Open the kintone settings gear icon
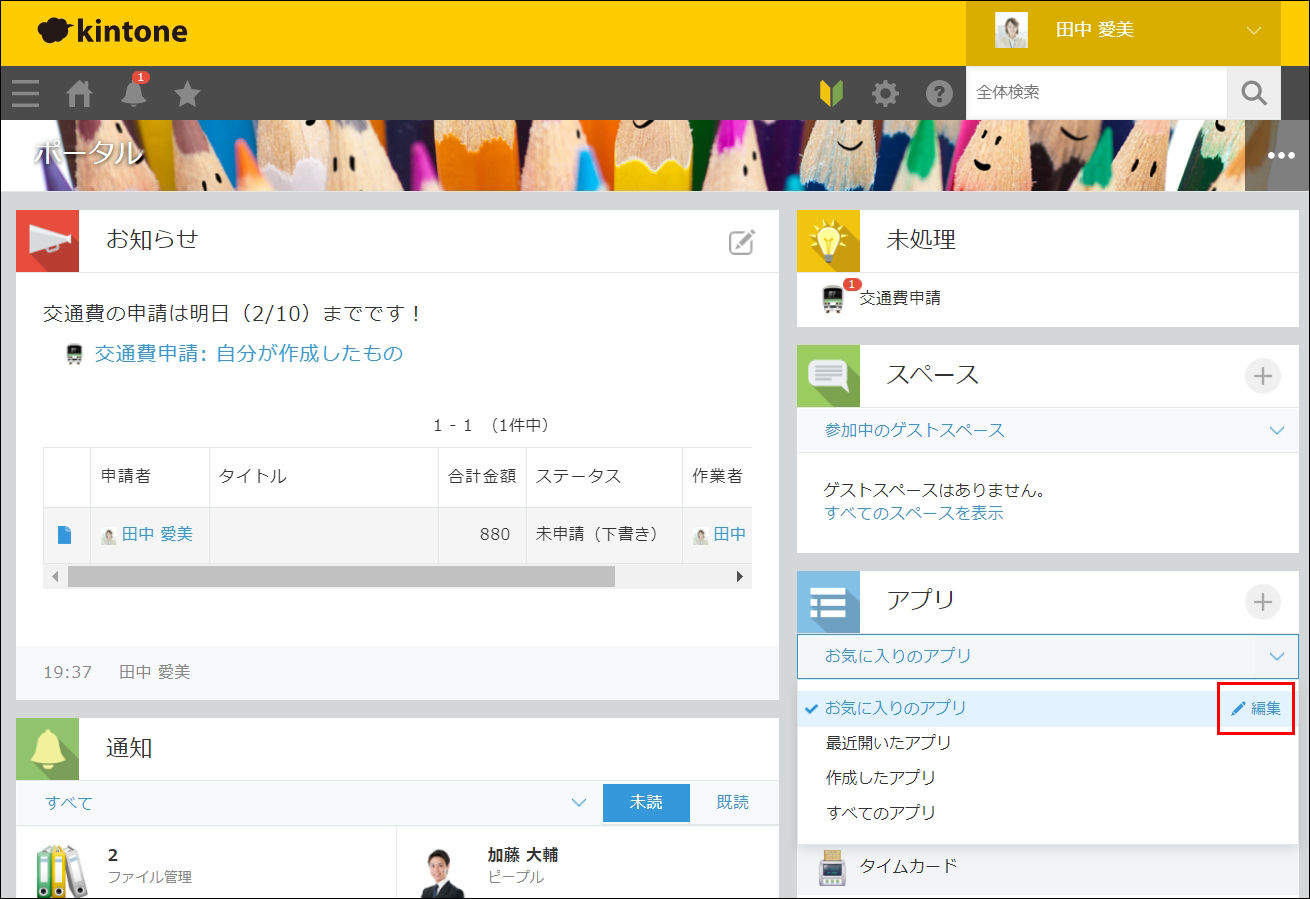This screenshot has width=1310, height=899. click(x=884, y=93)
